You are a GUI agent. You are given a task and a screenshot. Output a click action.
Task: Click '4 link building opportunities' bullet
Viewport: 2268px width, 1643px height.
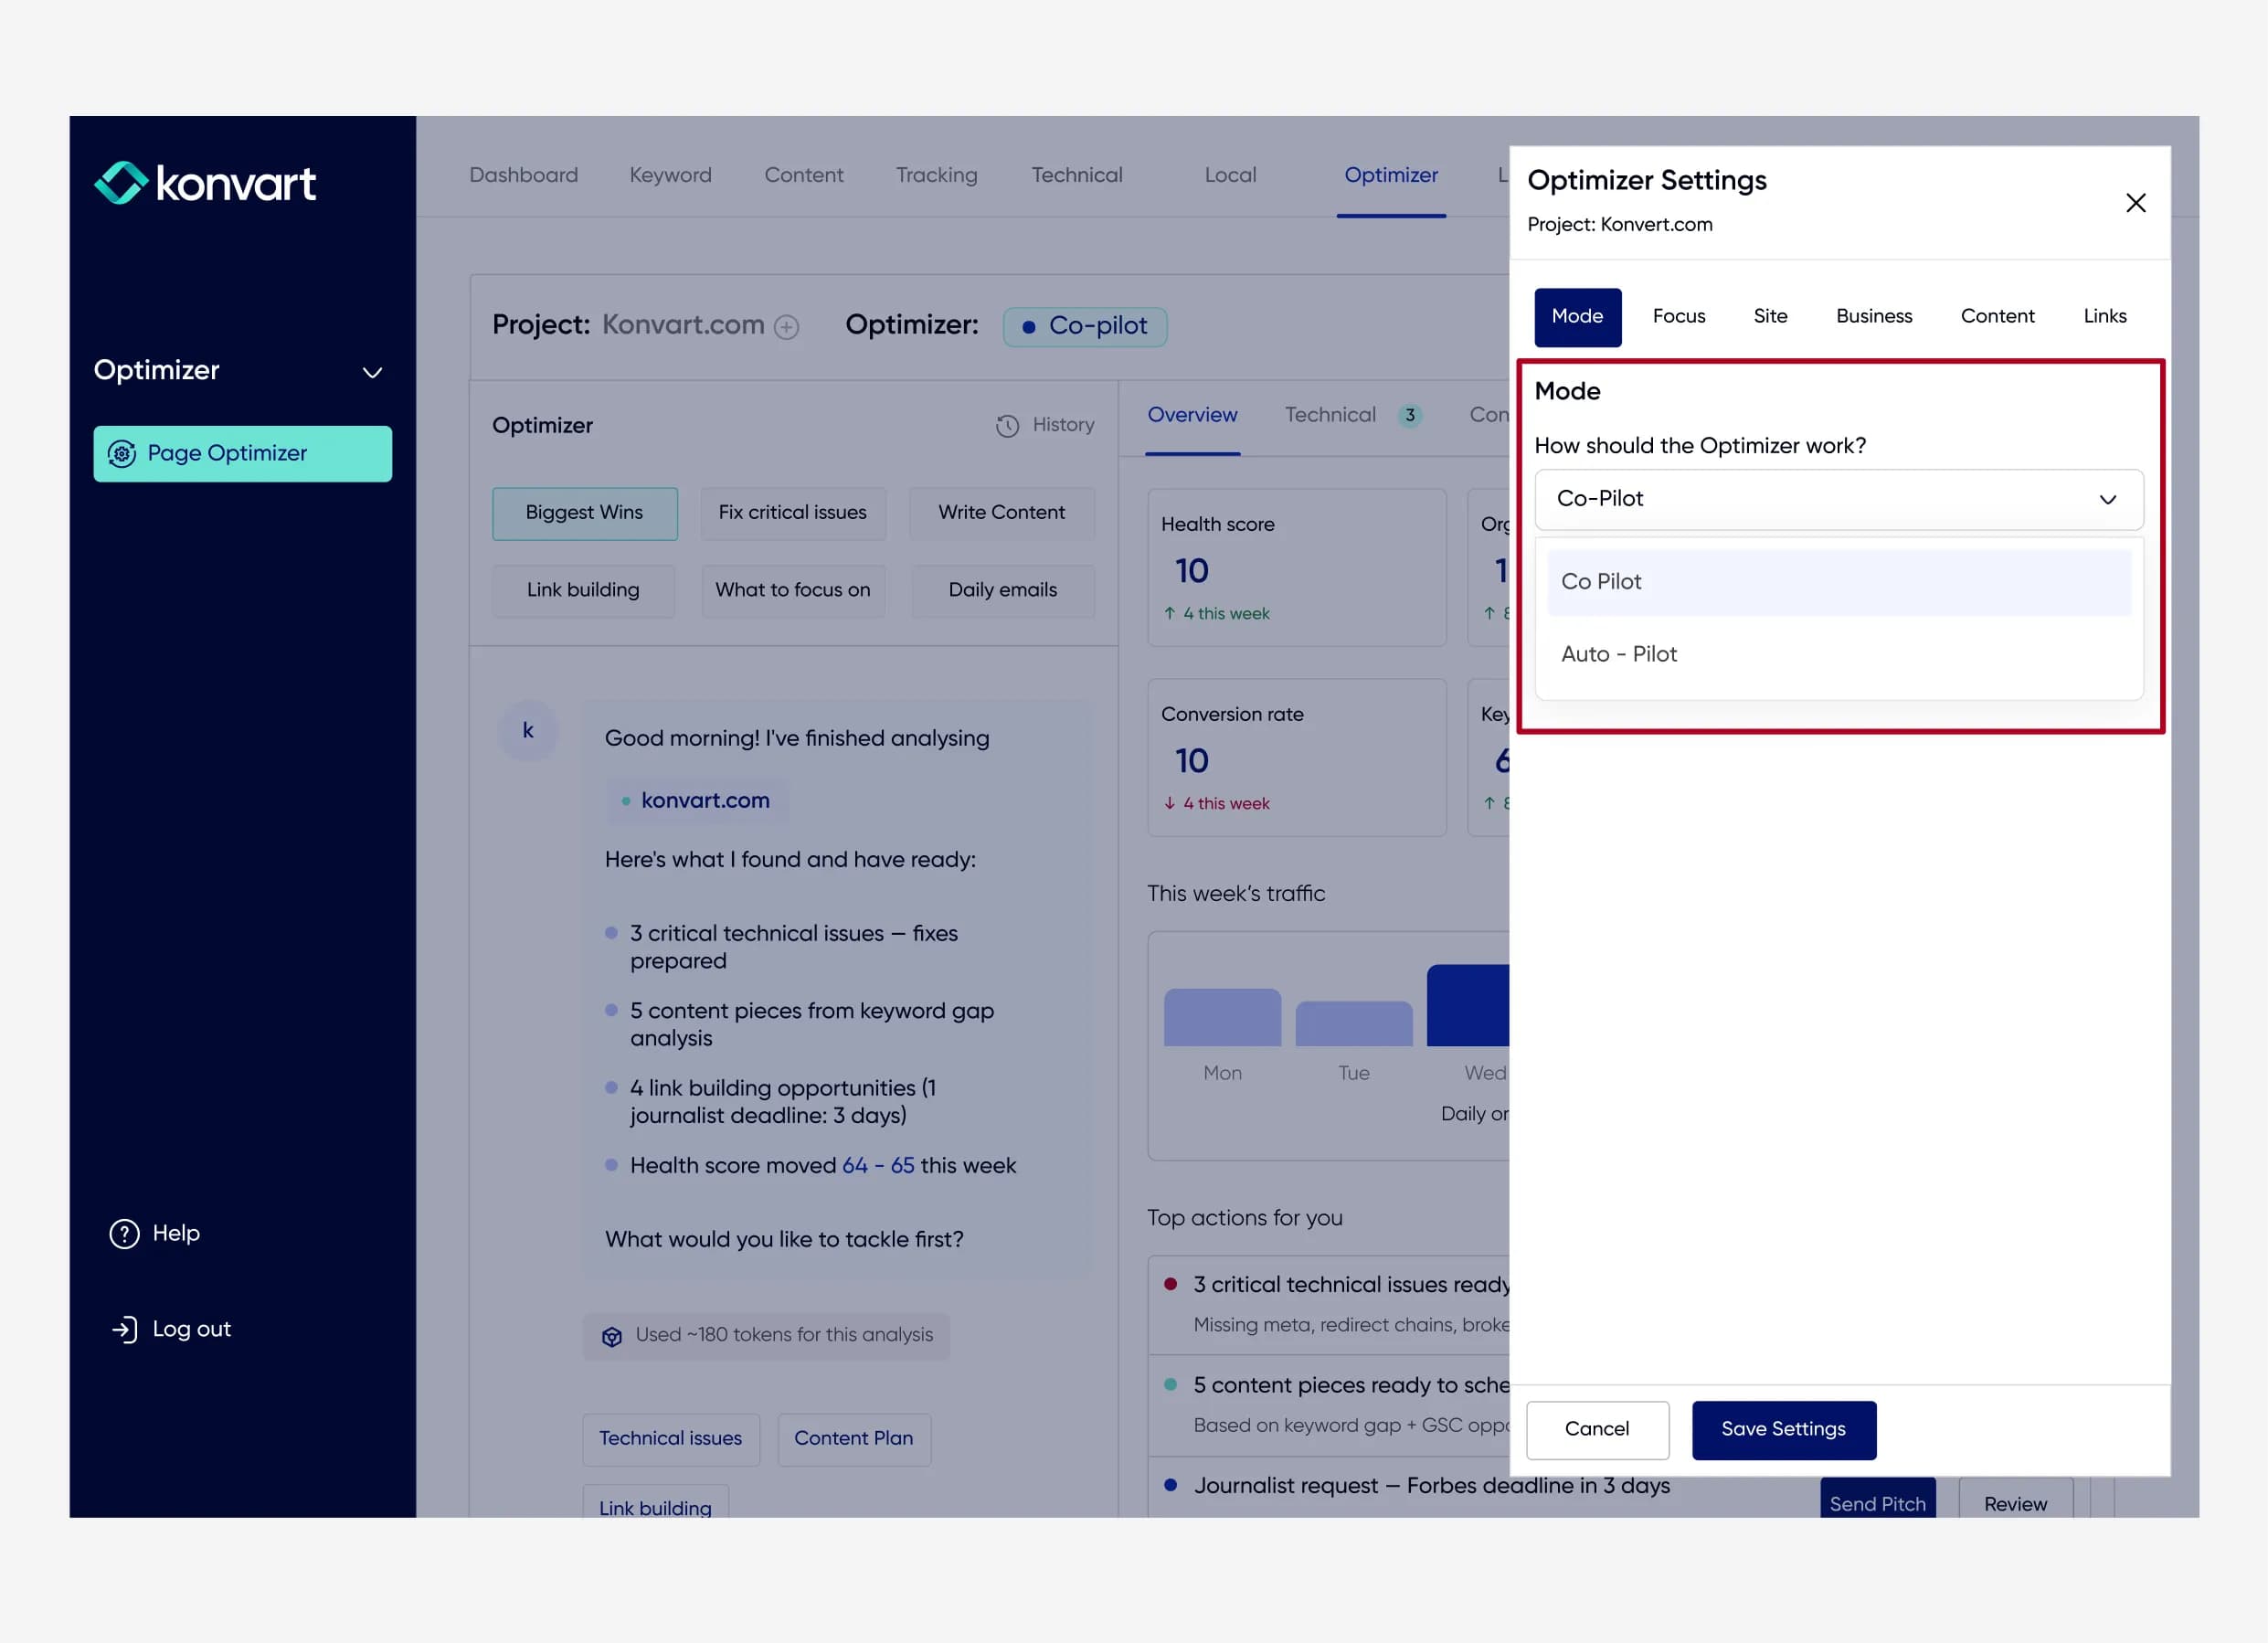click(783, 1102)
